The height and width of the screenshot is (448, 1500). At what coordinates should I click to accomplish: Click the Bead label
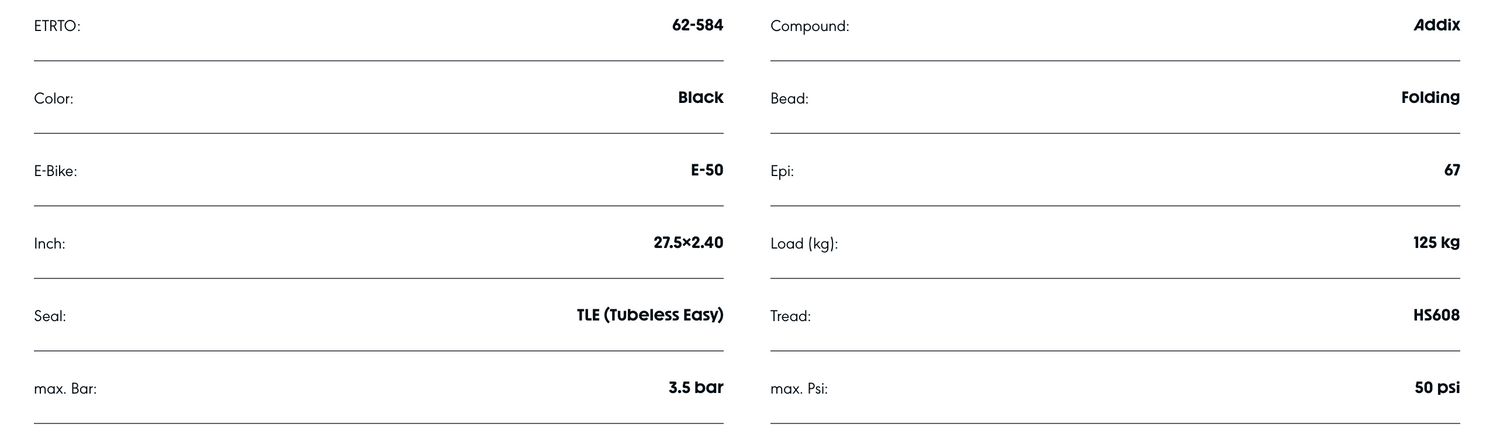click(x=789, y=99)
